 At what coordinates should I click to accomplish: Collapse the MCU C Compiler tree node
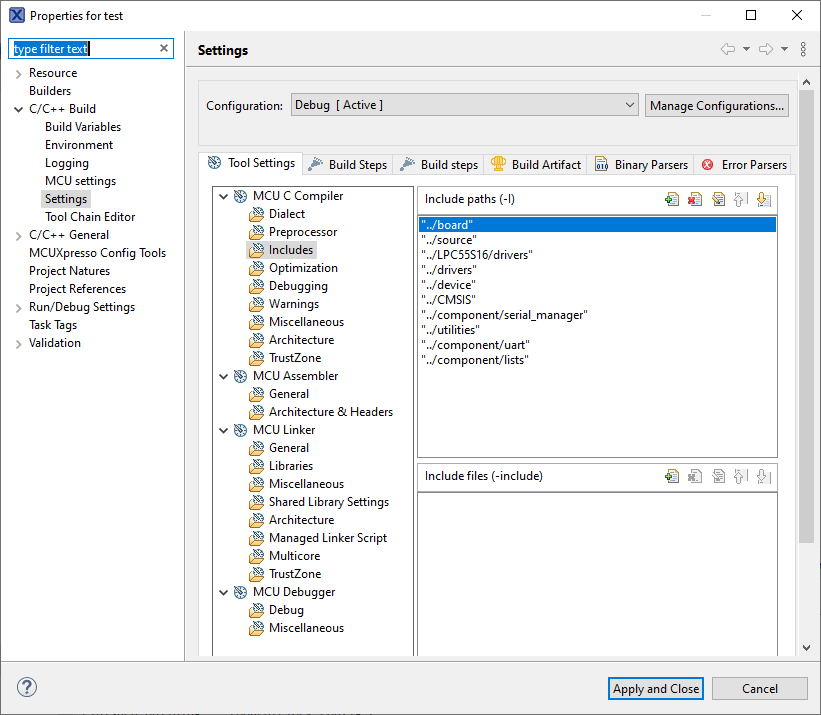point(223,196)
